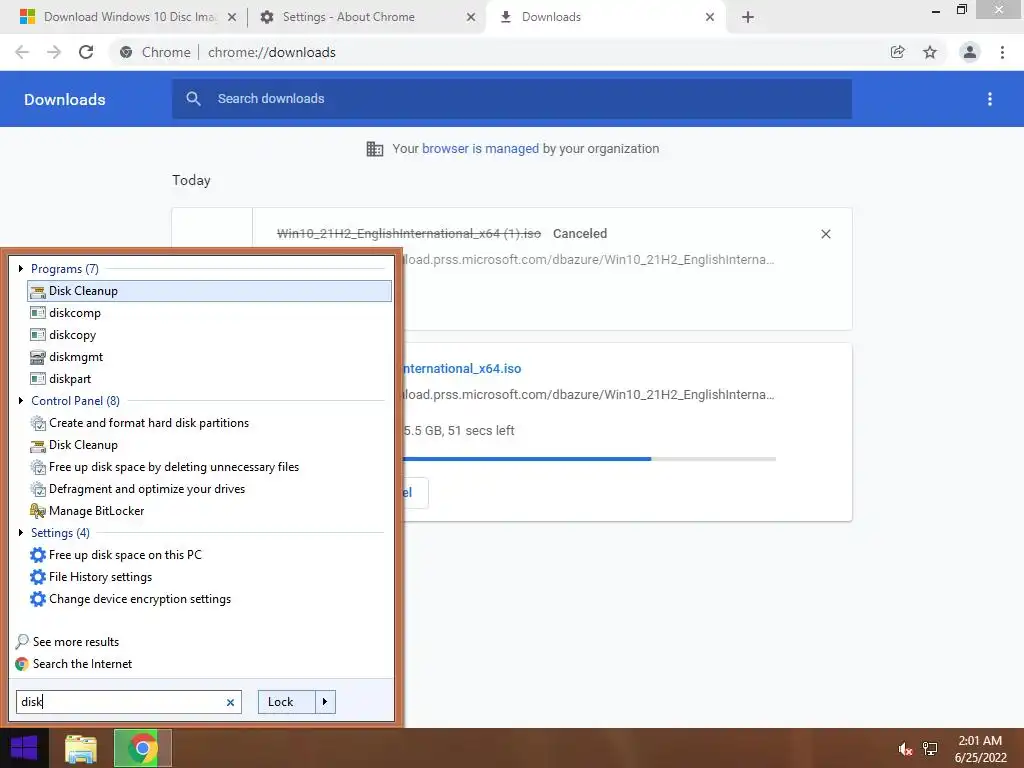1024x768 pixels.
Task: Click the in-progress download source URL
Action: point(588,395)
